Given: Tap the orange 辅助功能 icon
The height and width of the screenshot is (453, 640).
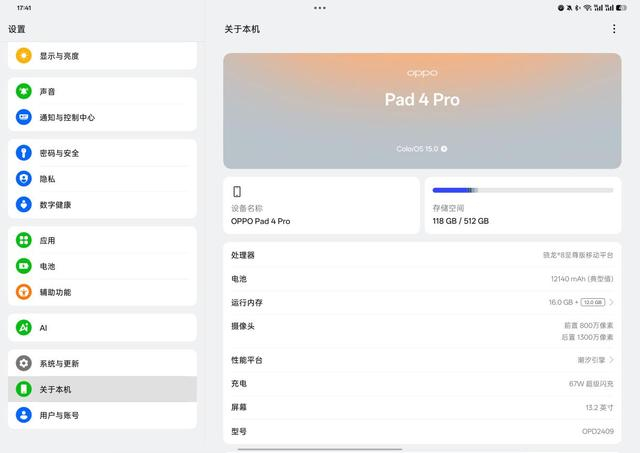Looking at the screenshot, I should click(24, 292).
